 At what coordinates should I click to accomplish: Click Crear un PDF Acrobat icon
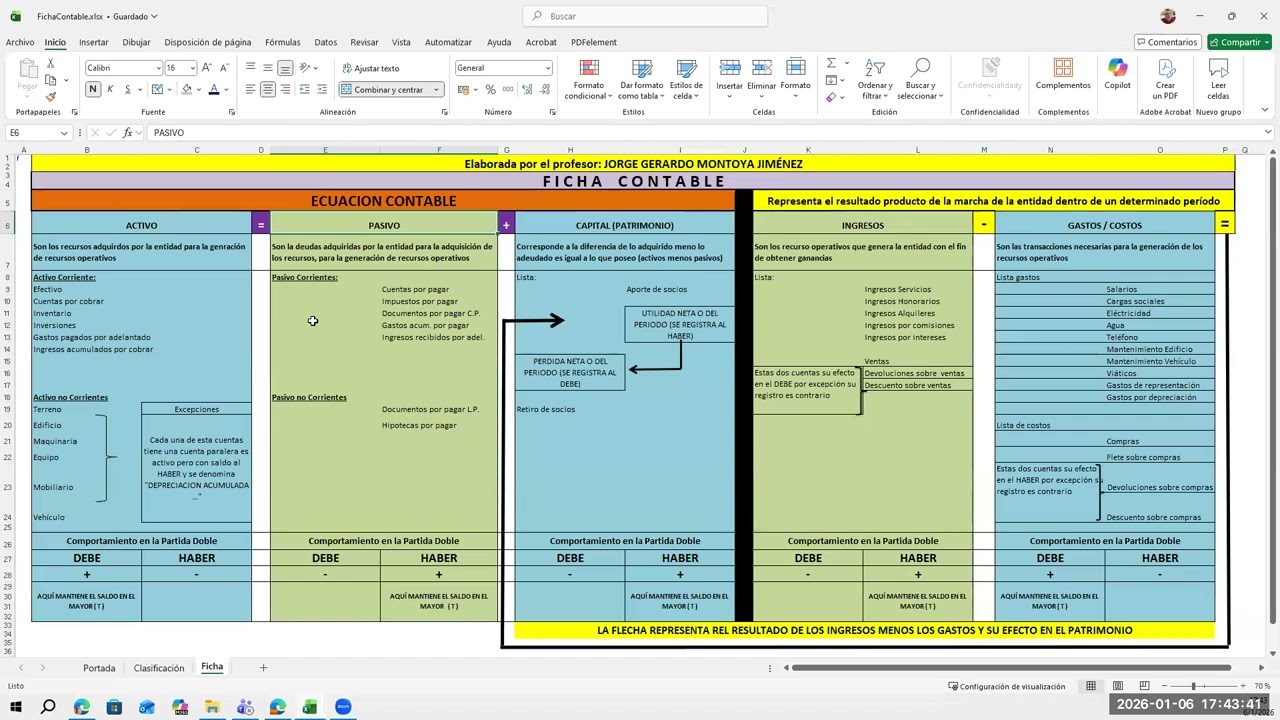tap(1166, 79)
